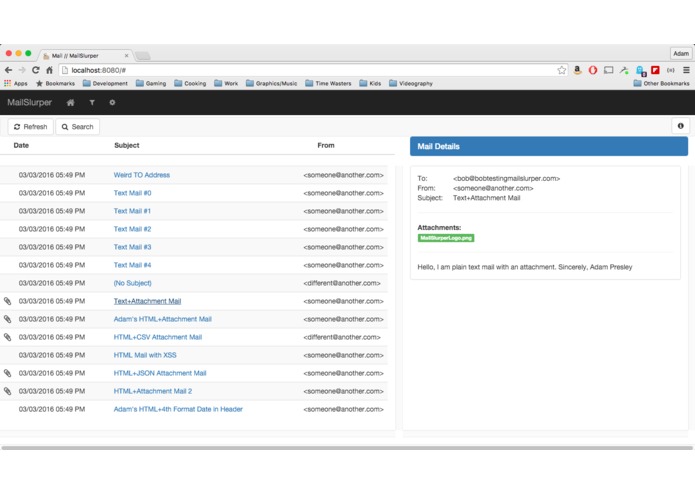Image resolution: width=695 pixels, height=494 pixels.
Task: Click the paperclip icon of Text+Attachment Mail
Action: [x=8, y=301]
